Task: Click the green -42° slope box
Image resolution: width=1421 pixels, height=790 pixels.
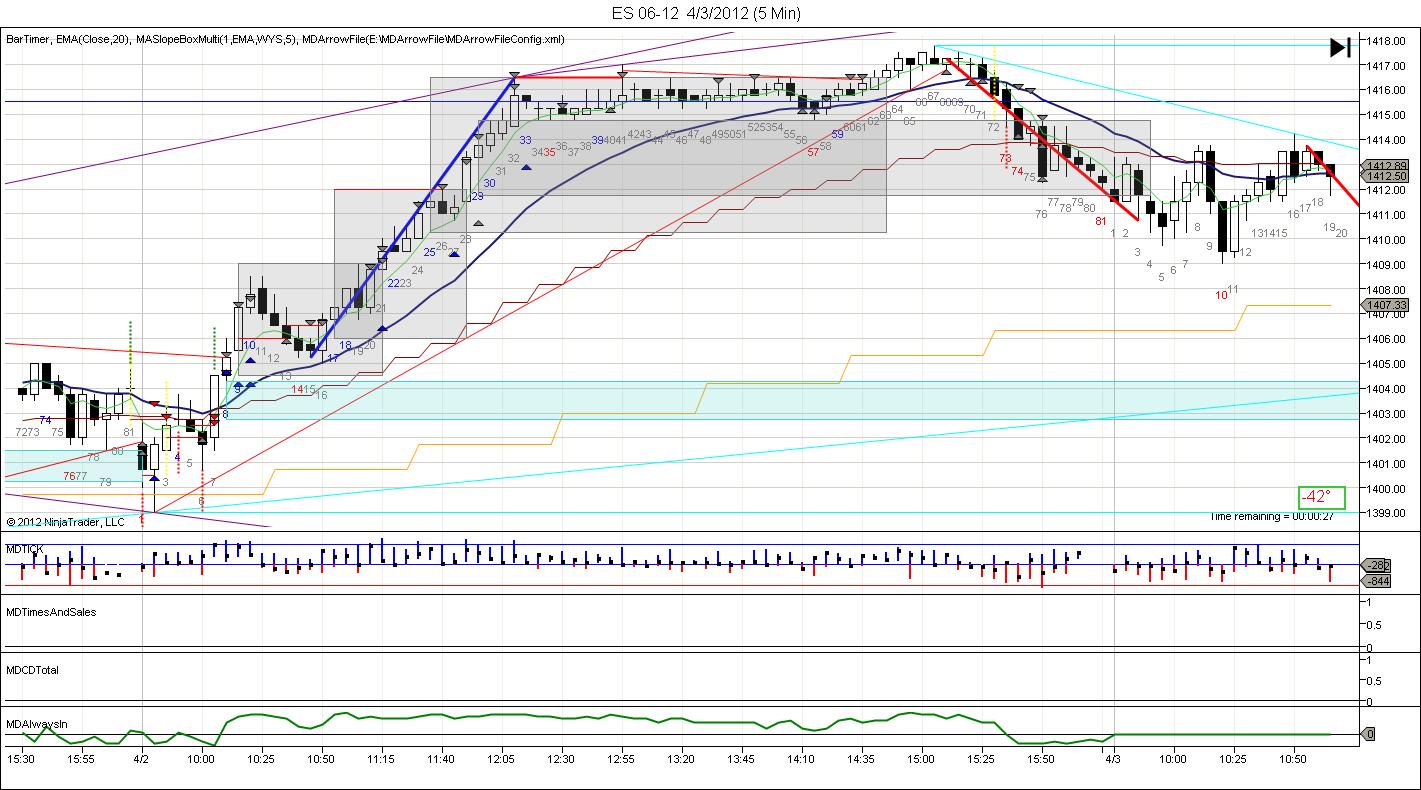Action: (x=1322, y=497)
